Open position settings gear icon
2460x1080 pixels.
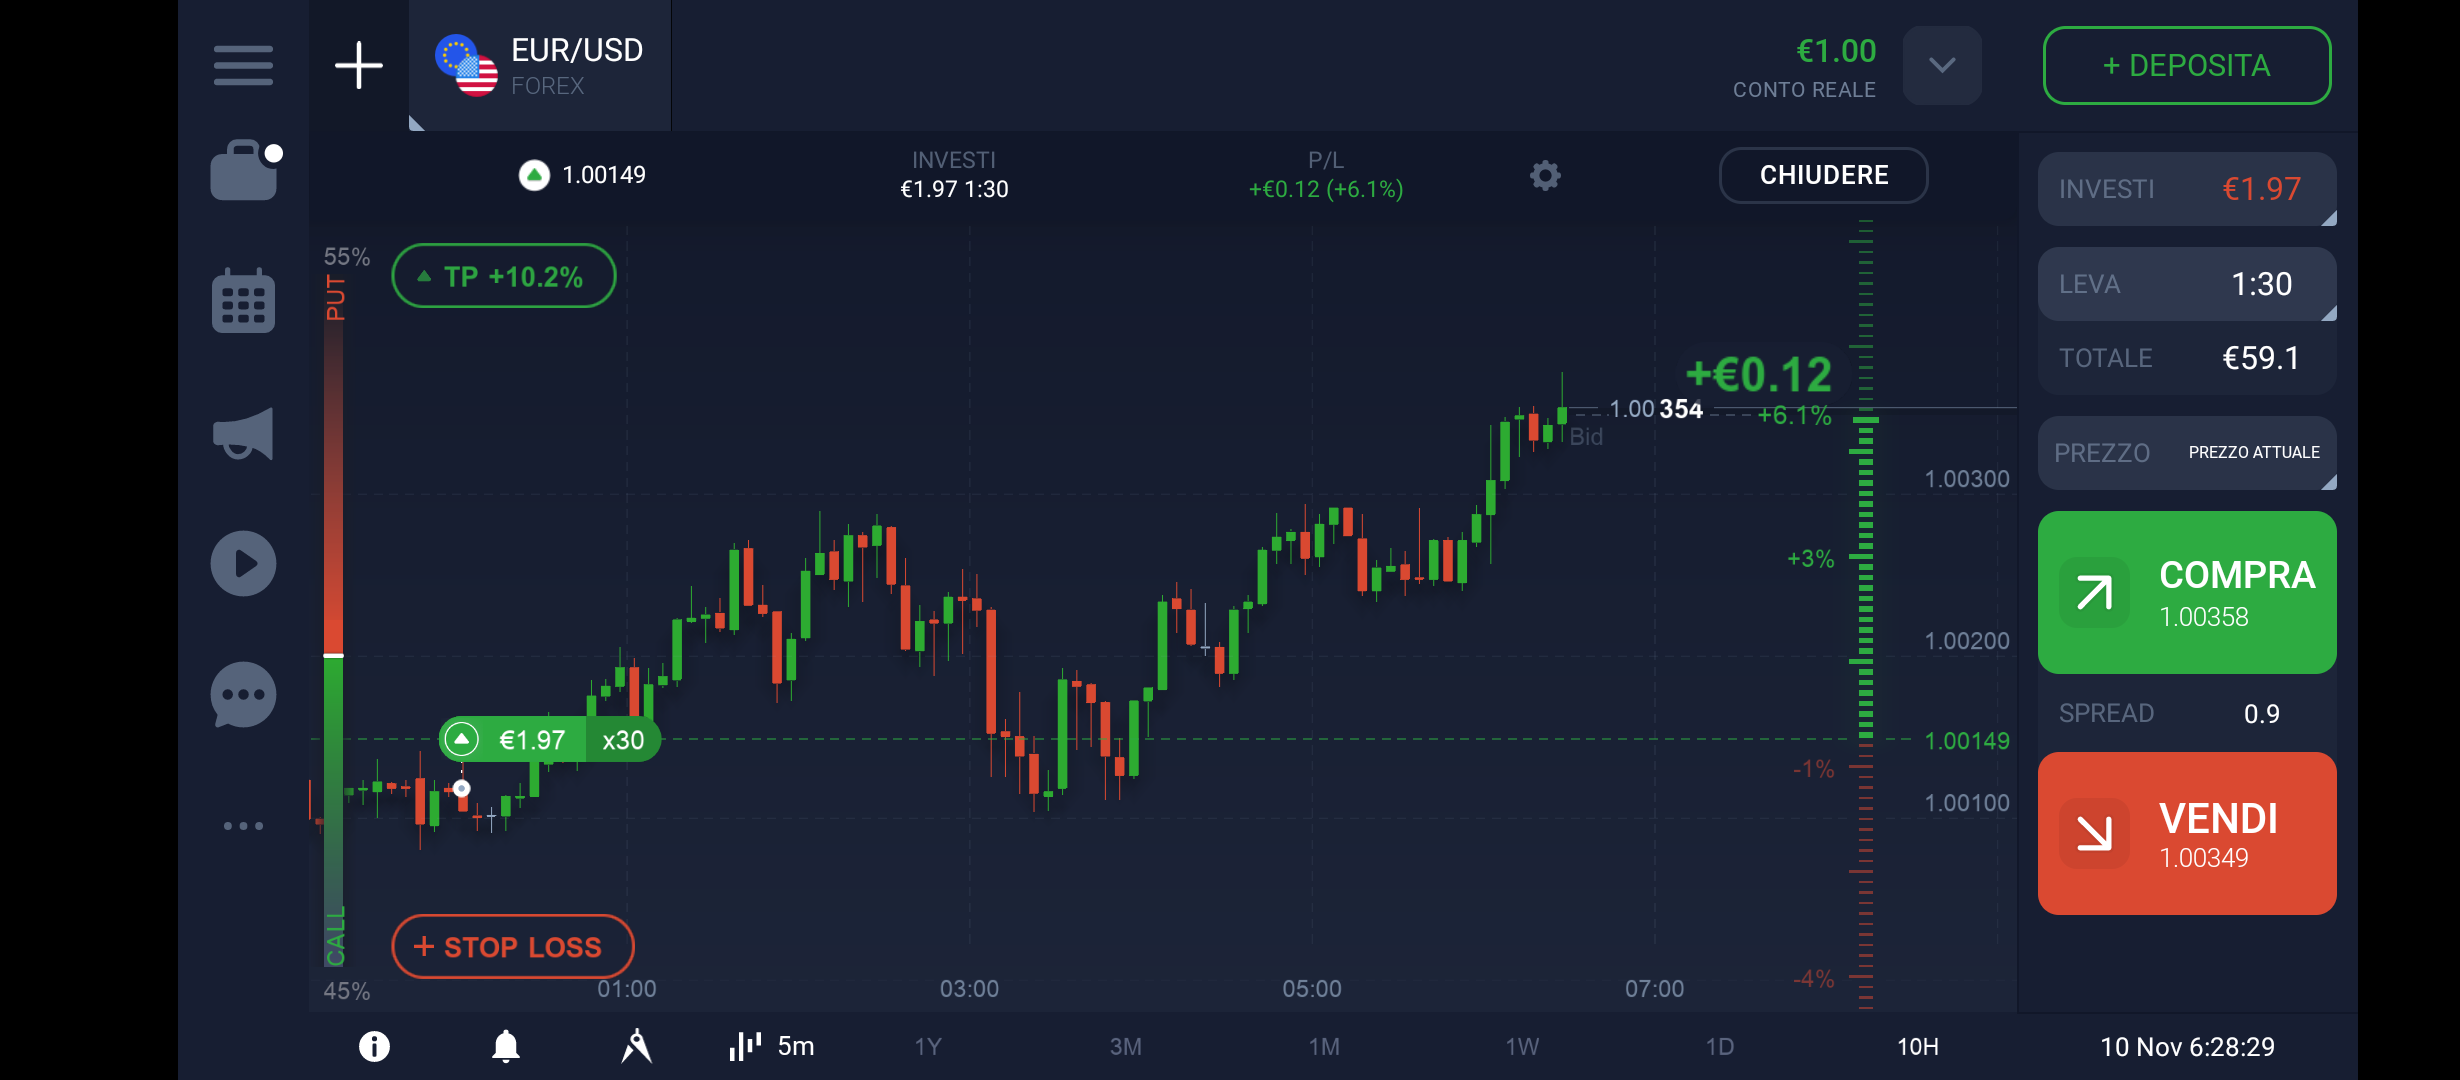coord(1545,176)
